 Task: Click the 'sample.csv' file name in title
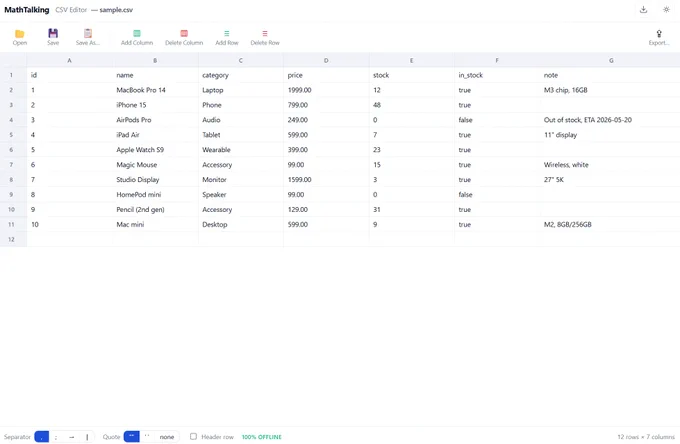point(116,10)
